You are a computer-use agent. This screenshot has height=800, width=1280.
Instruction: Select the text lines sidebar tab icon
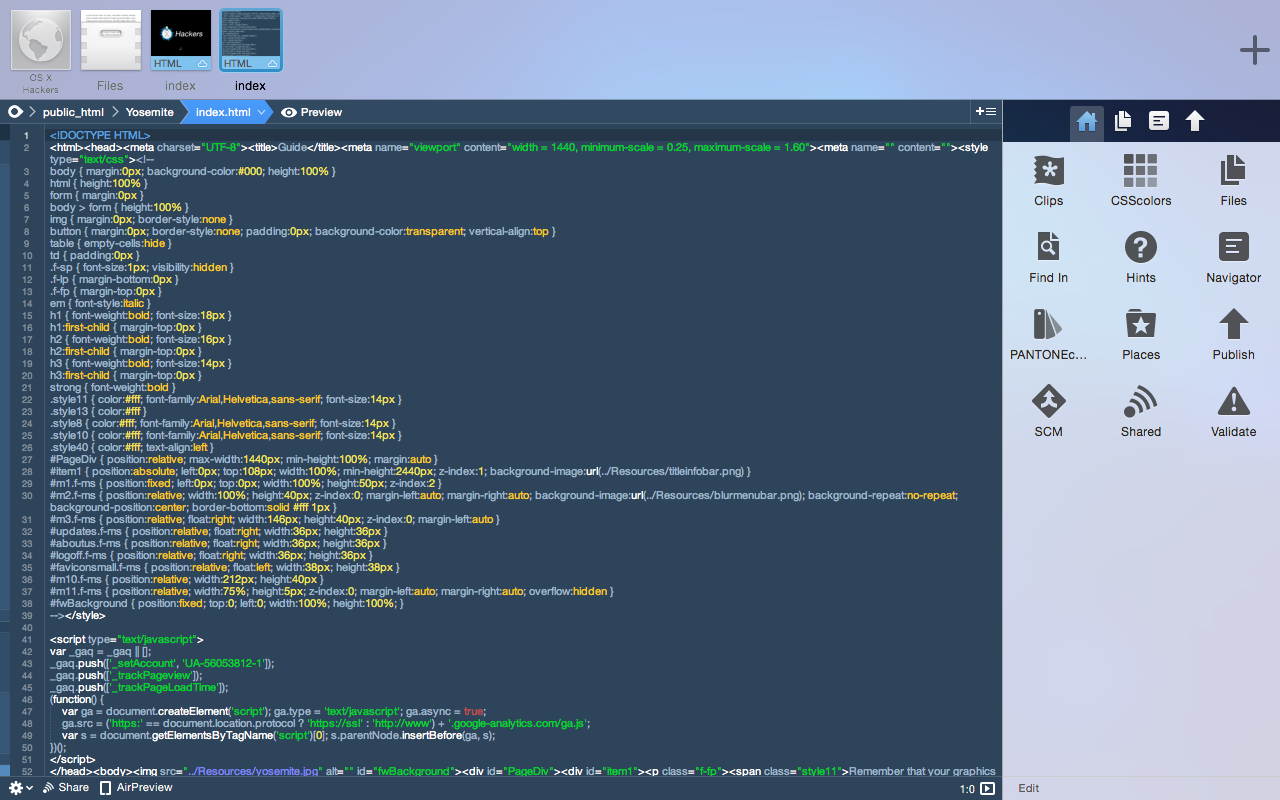(1159, 122)
